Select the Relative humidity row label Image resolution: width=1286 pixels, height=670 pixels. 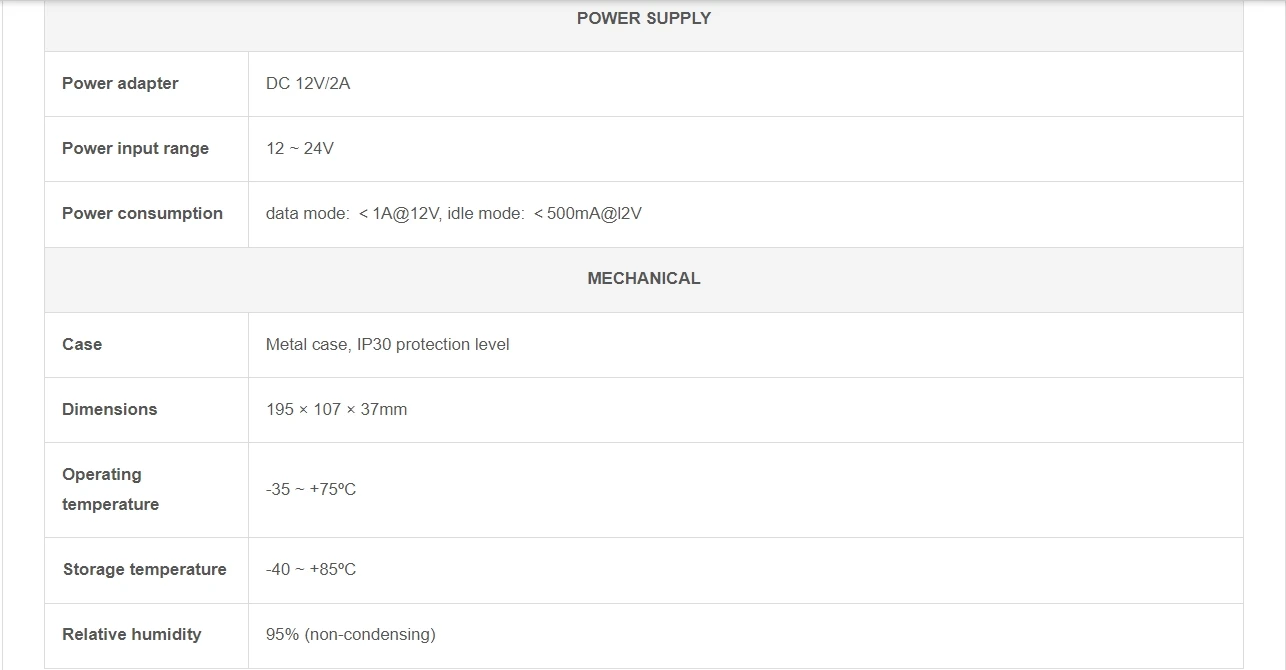pyautogui.click(x=131, y=634)
